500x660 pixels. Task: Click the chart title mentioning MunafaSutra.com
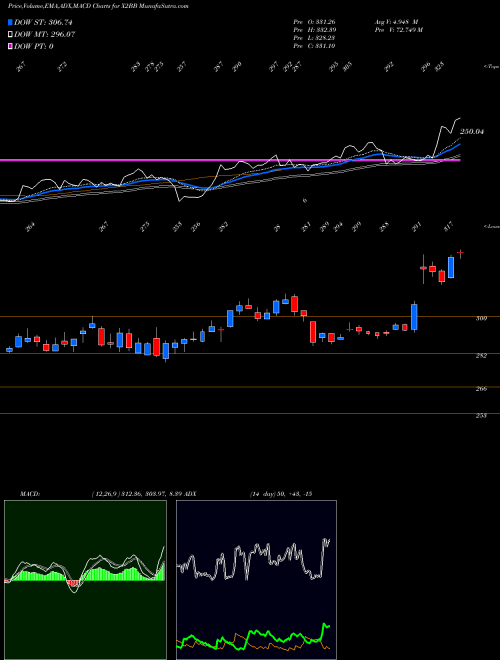tap(98, 7)
